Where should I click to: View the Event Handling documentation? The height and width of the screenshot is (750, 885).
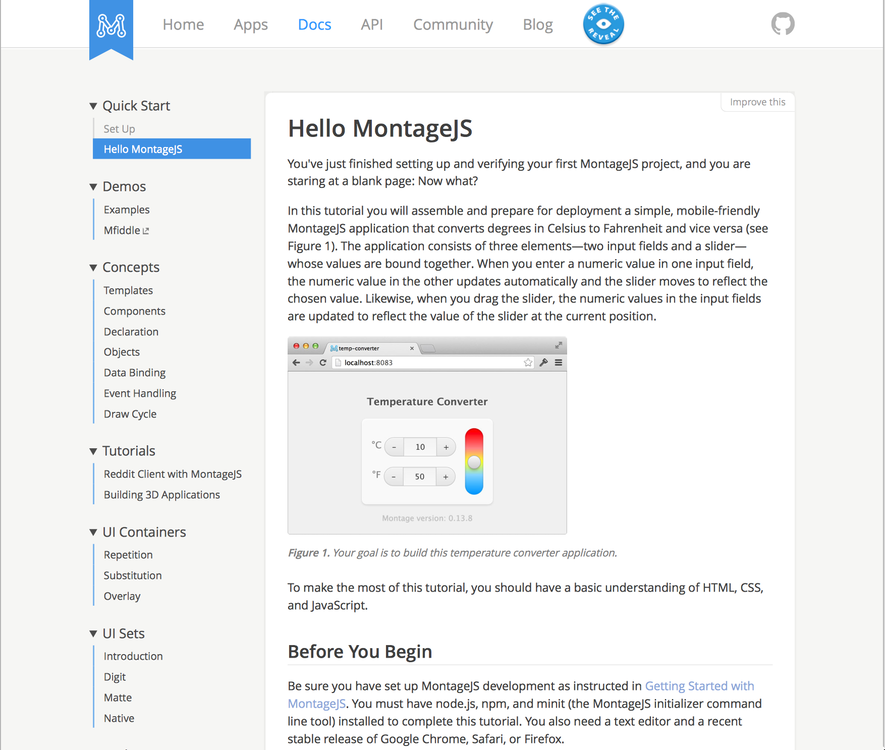tap(139, 393)
